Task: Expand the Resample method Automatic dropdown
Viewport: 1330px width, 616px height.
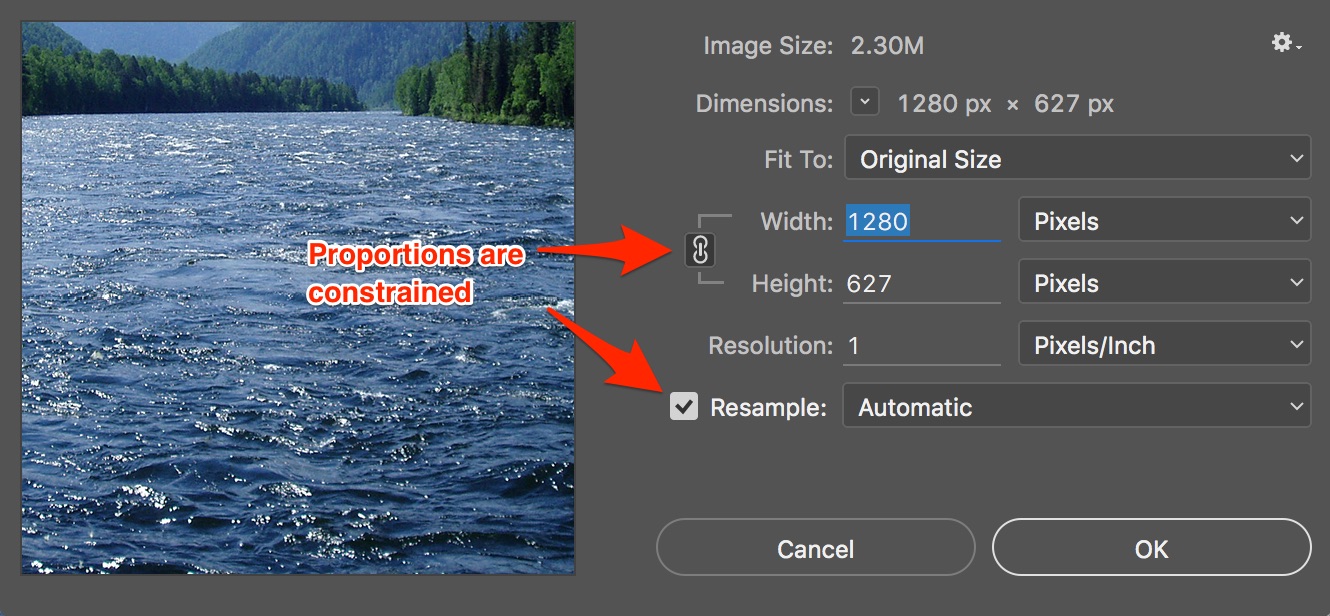Action: tap(1077, 407)
